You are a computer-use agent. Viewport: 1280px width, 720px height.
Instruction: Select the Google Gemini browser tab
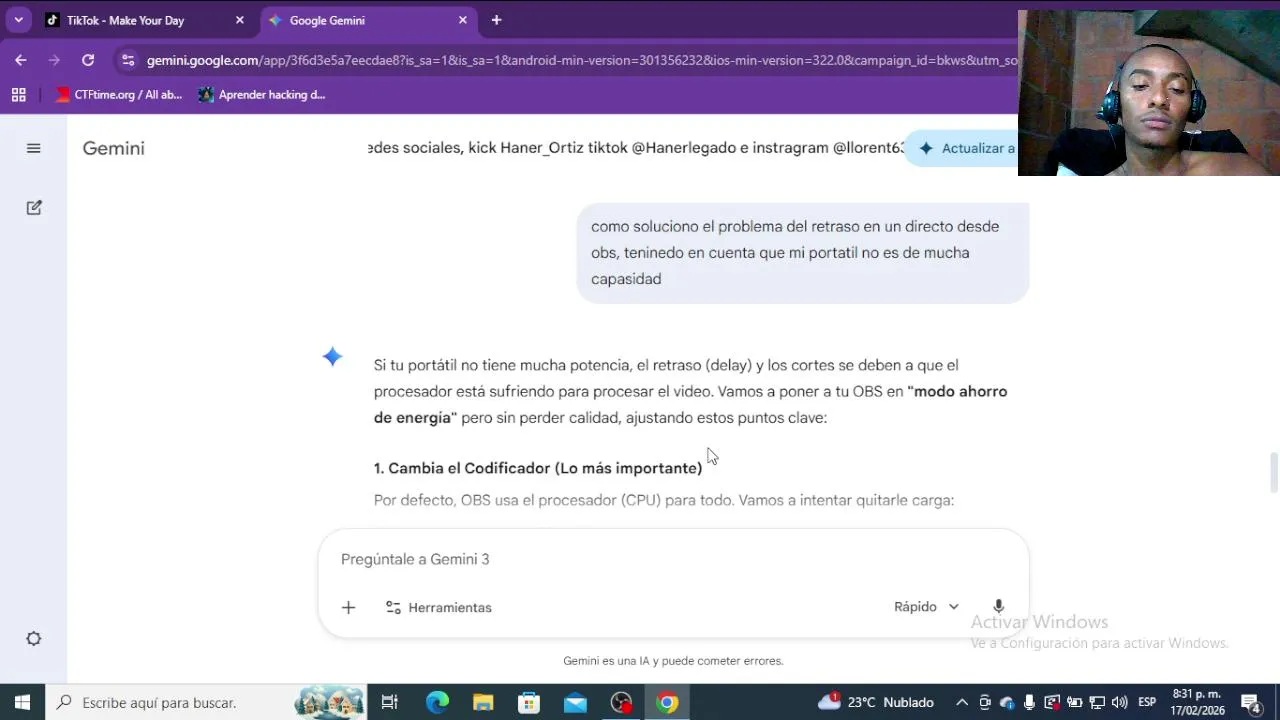368,20
